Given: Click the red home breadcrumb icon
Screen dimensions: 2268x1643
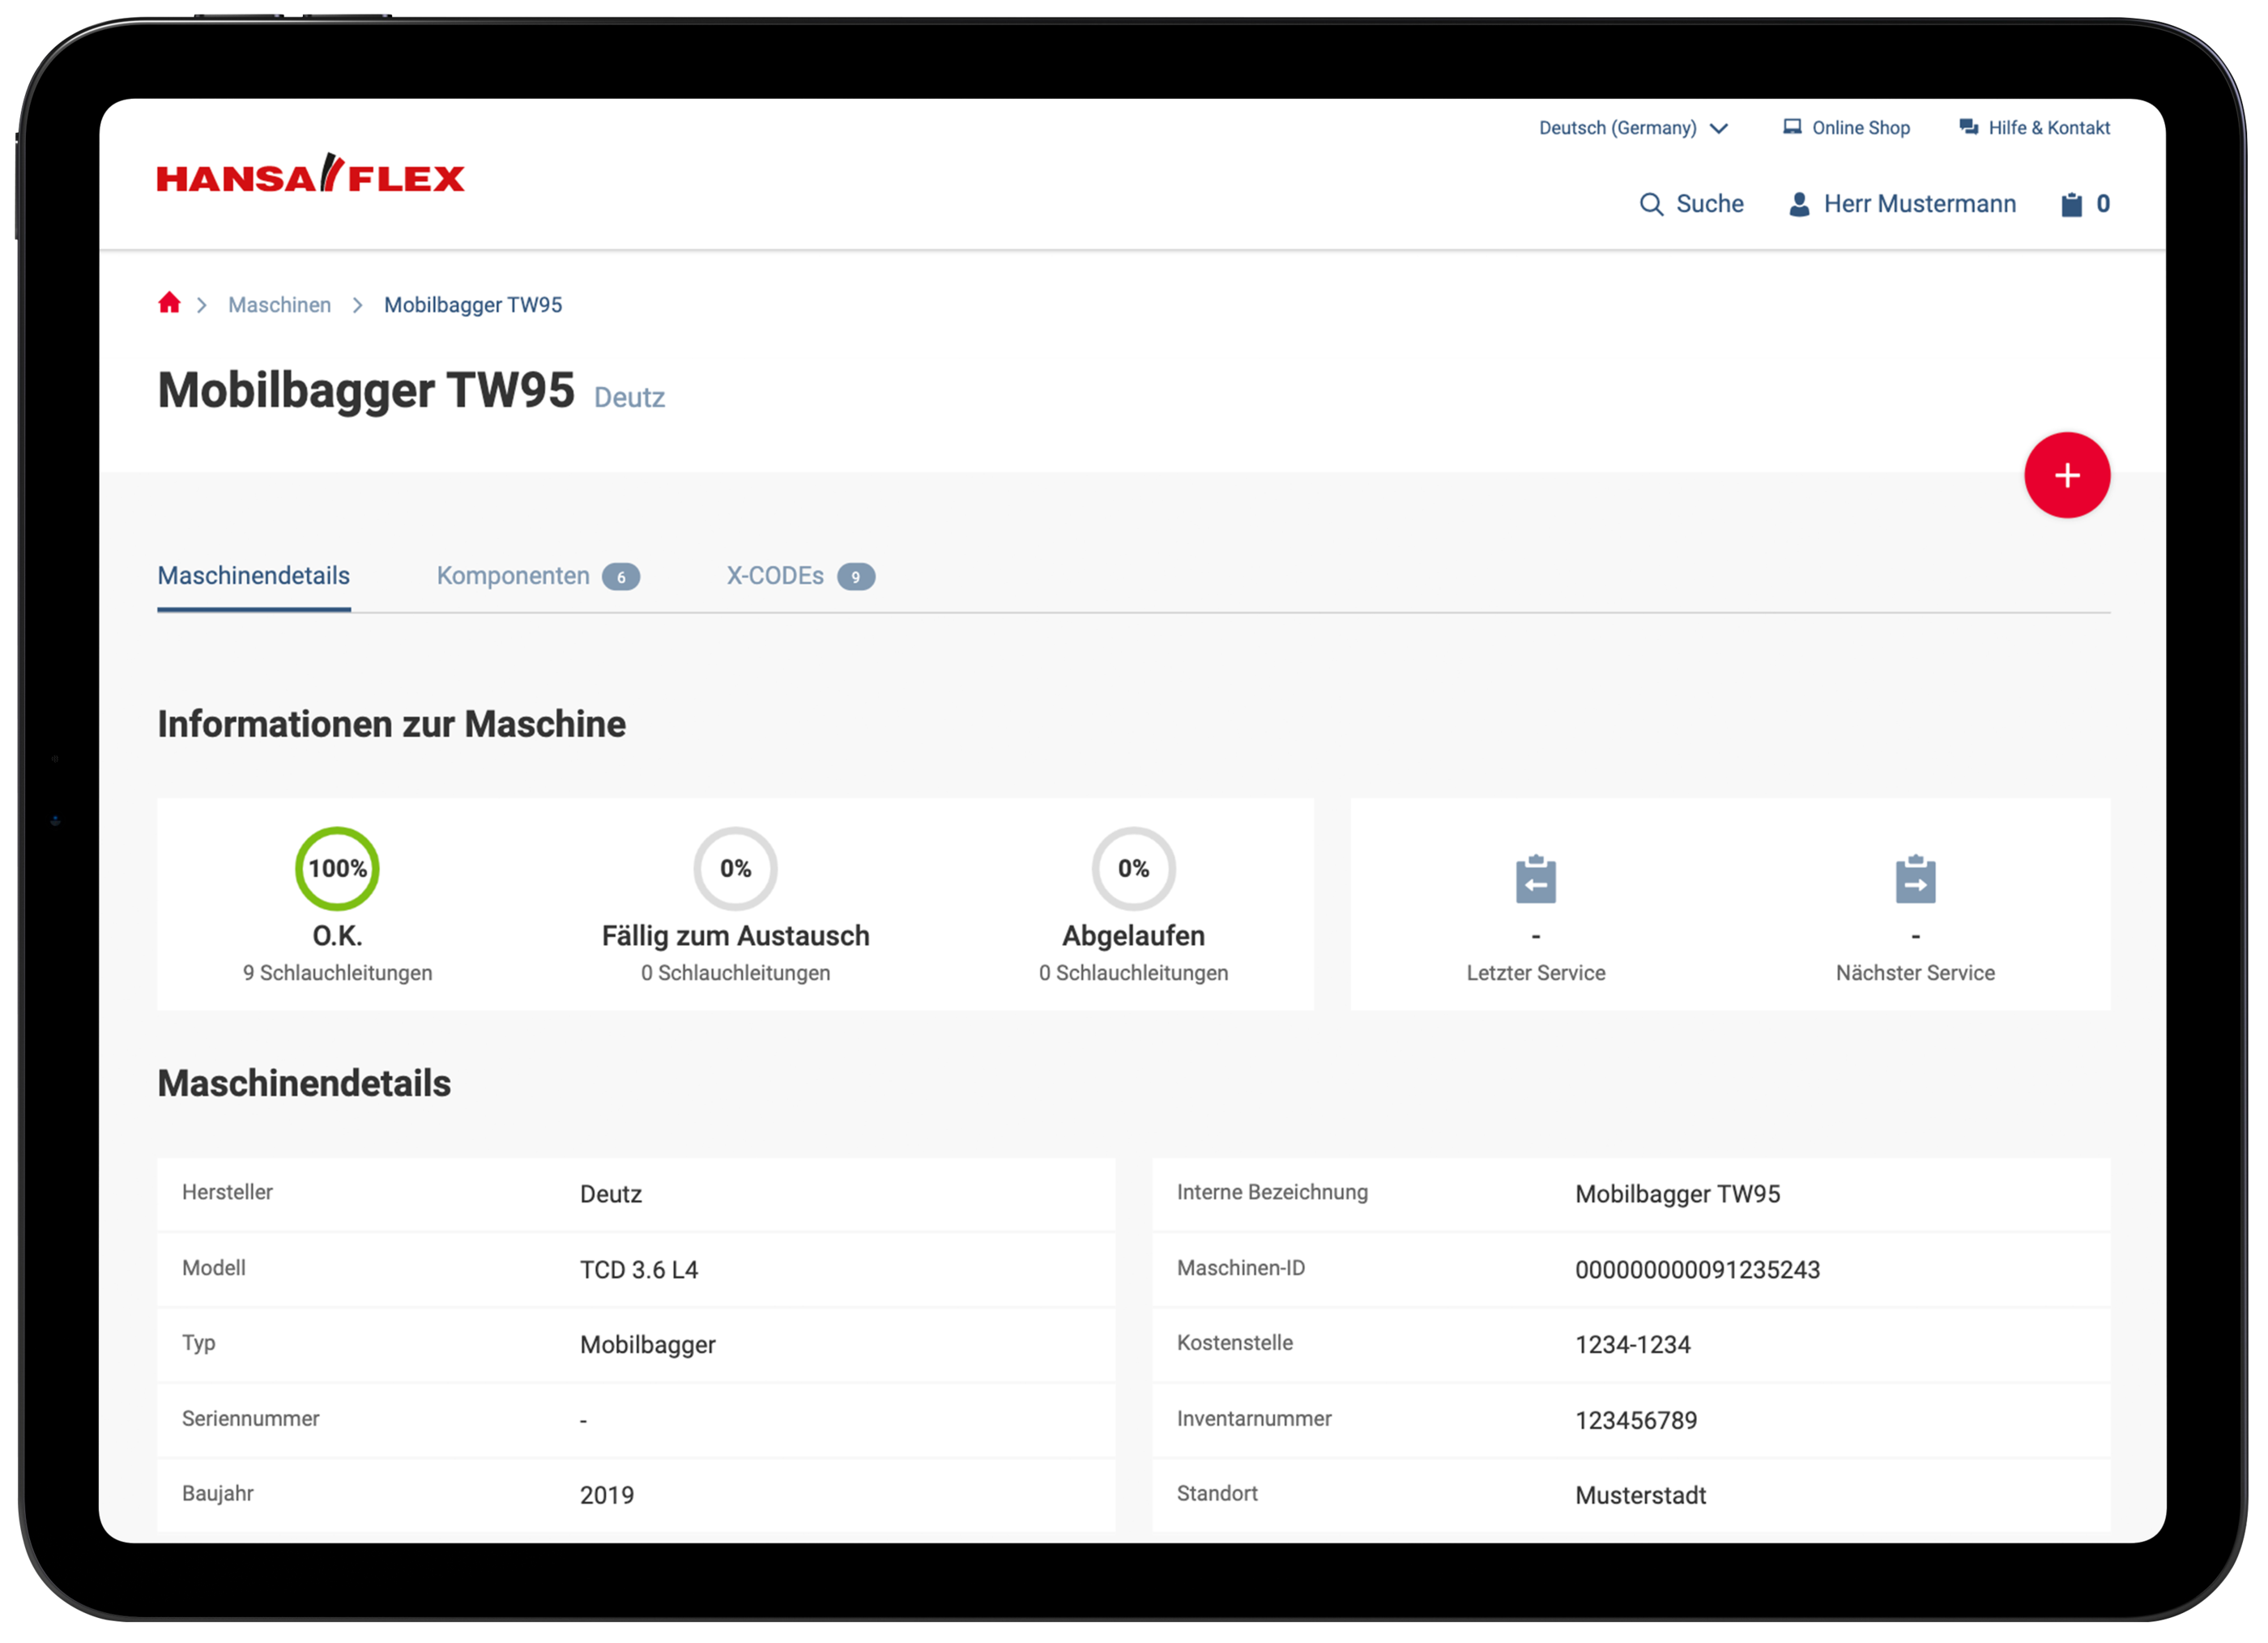Looking at the screenshot, I should (x=169, y=303).
